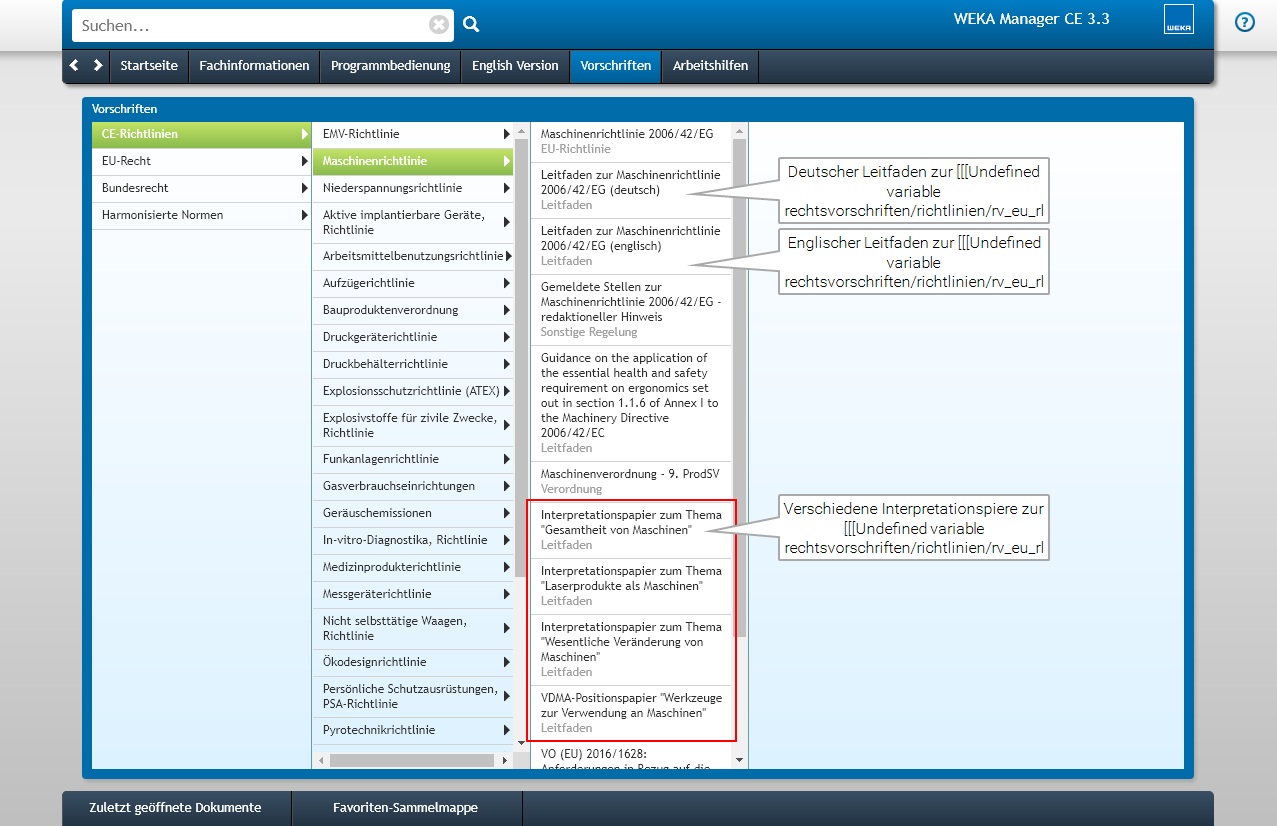Click the magnifier search icon

pos(471,25)
